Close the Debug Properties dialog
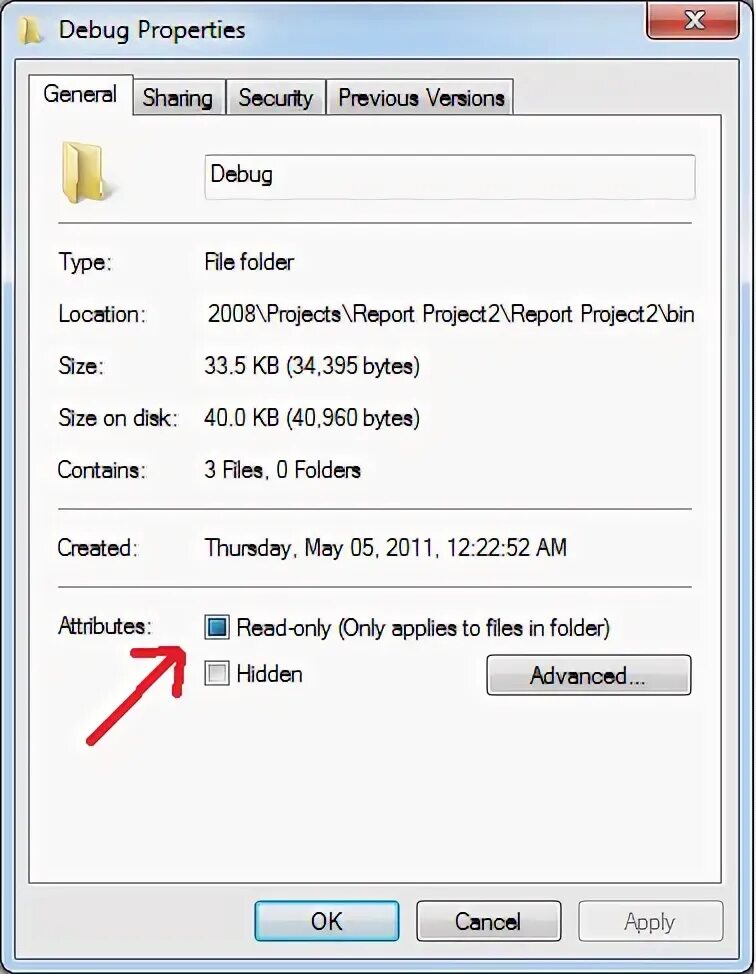This screenshot has height=974, width=756. click(692, 20)
